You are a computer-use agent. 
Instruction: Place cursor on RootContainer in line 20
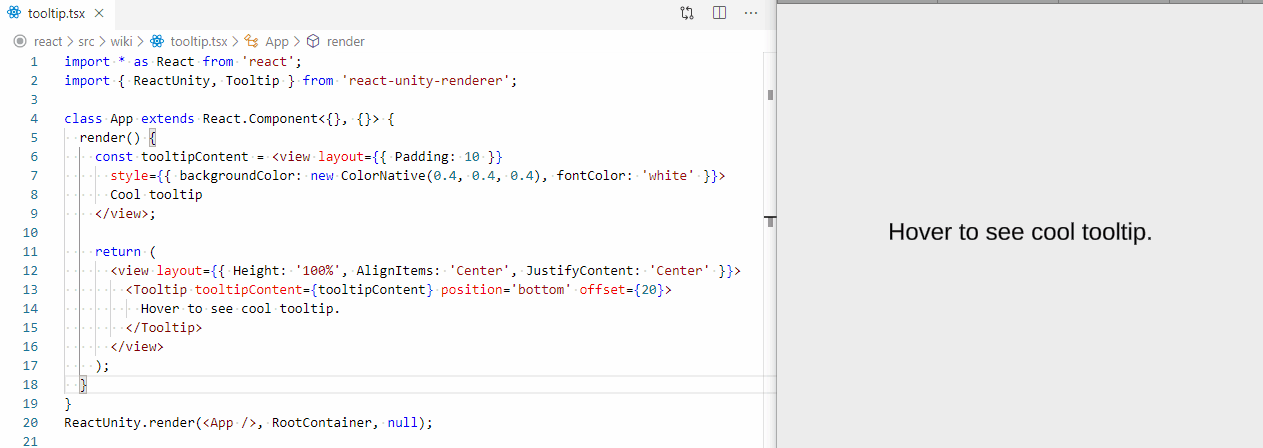(x=321, y=422)
